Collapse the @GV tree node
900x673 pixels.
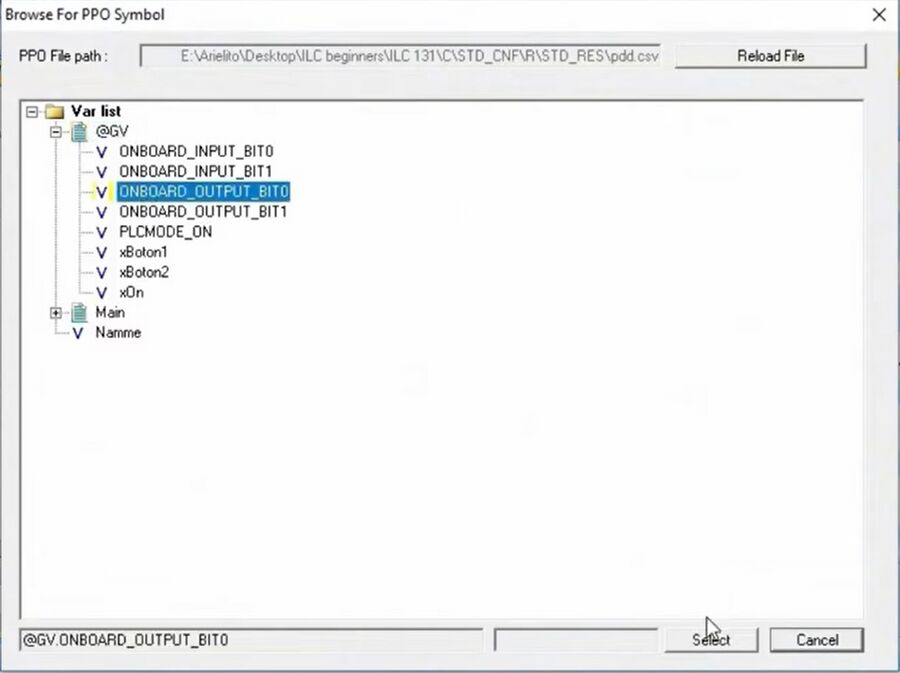(x=57, y=131)
